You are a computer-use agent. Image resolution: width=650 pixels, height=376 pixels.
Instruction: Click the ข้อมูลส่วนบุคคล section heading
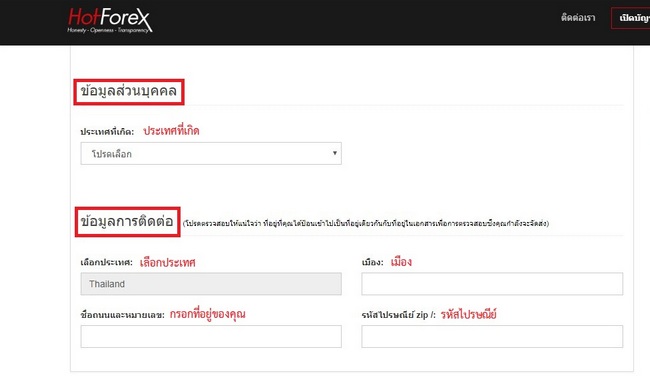(129, 91)
